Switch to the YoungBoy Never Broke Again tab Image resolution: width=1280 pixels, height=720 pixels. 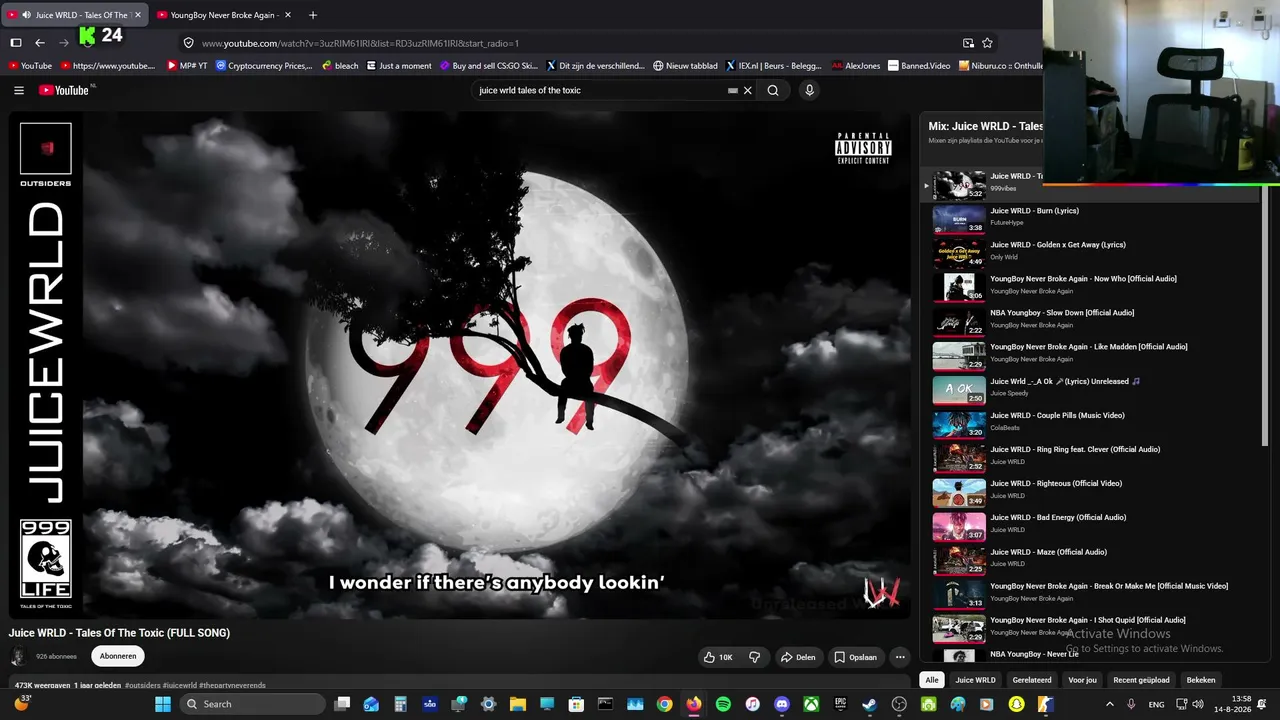pos(224,15)
